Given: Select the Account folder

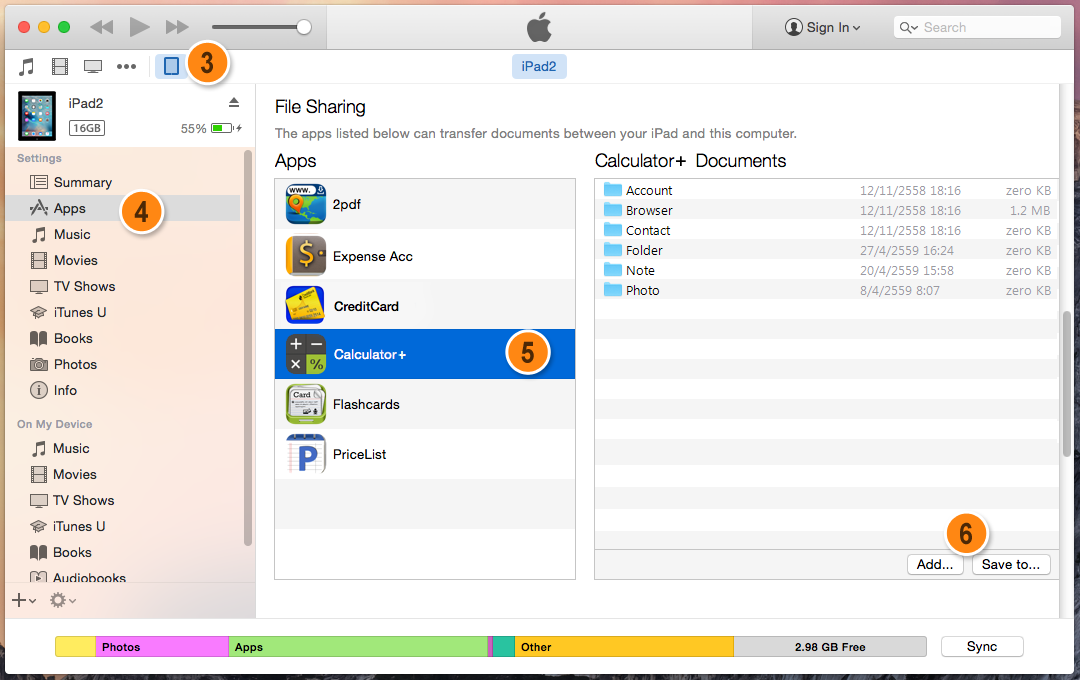Looking at the screenshot, I should point(827,190).
